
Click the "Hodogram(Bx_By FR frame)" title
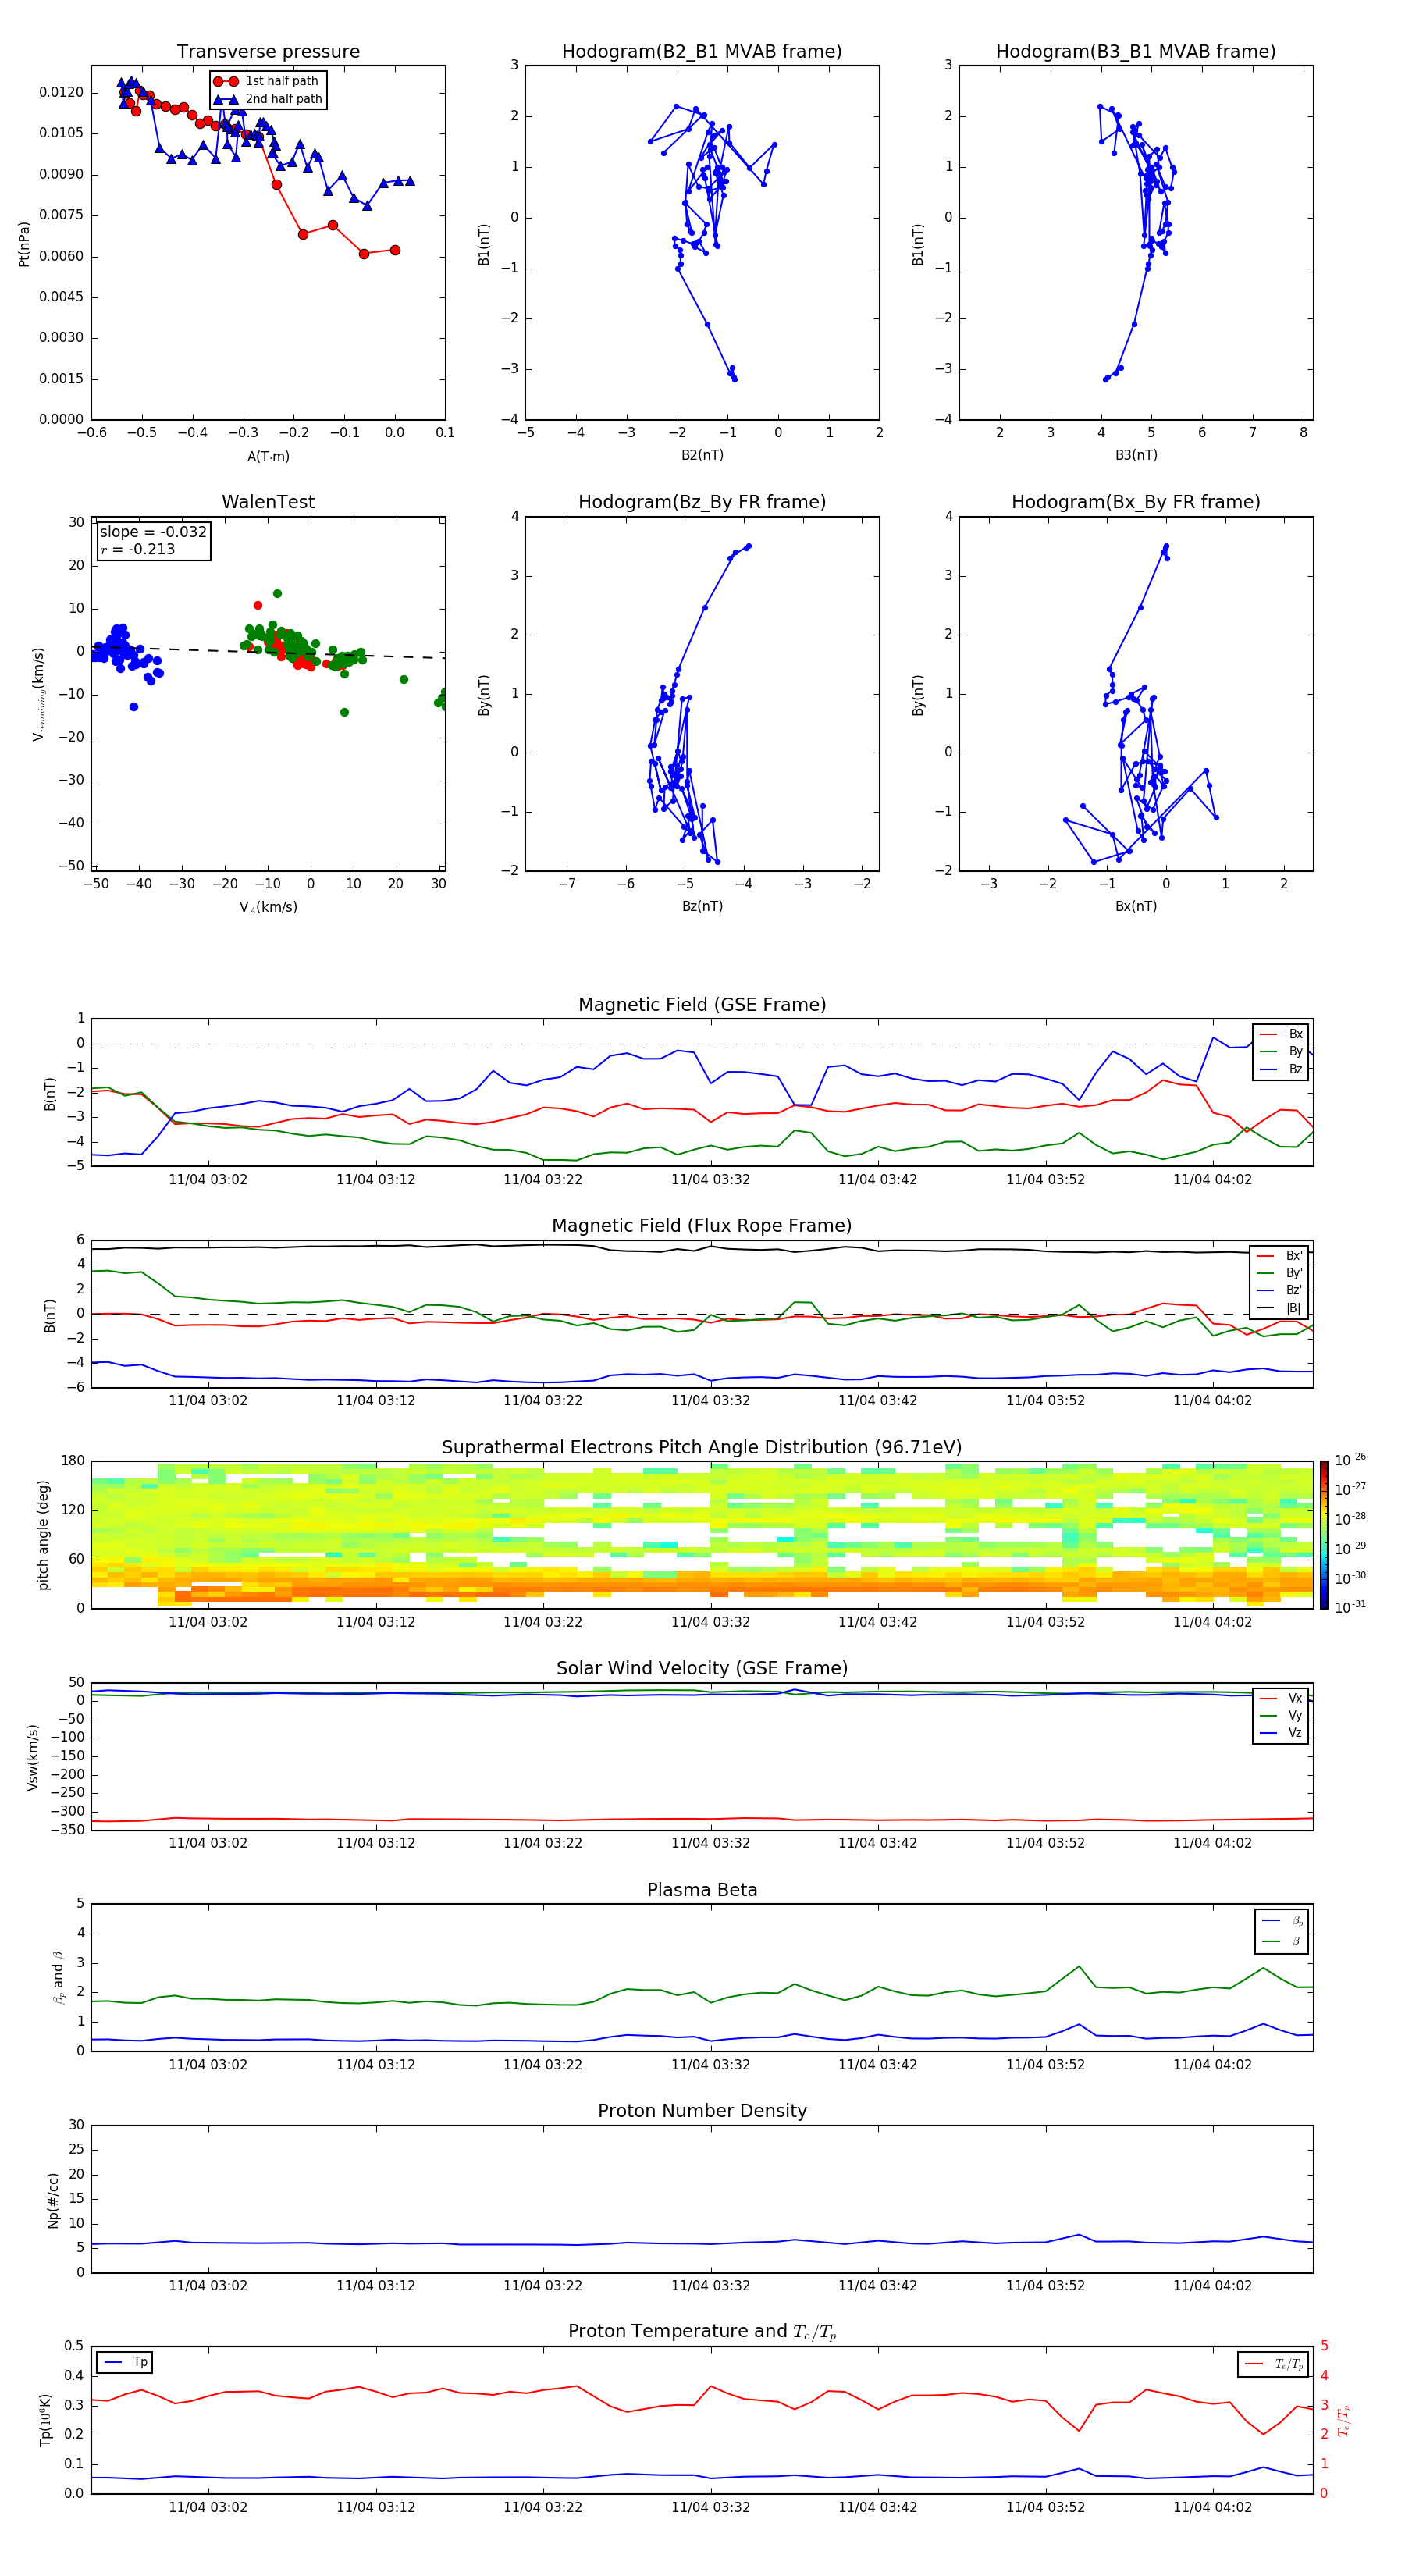point(1136,502)
